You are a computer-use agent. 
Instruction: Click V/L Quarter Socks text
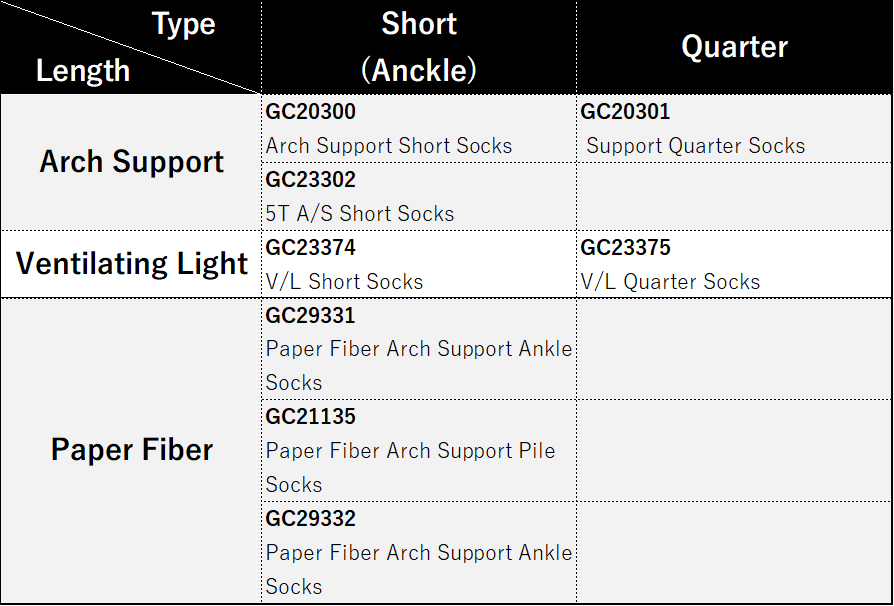[671, 282]
